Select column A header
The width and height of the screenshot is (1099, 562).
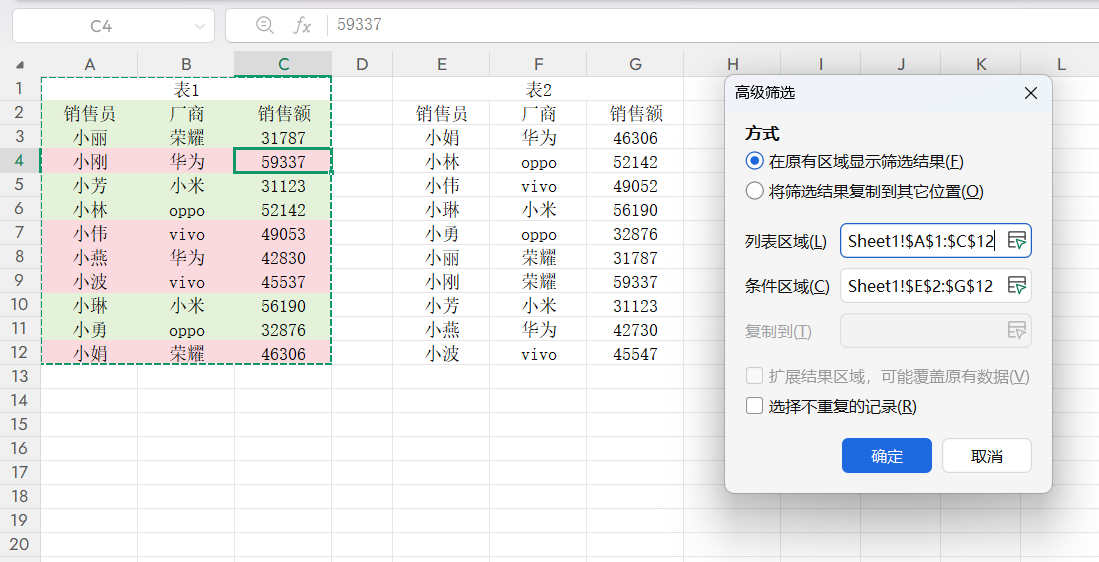[x=90, y=64]
